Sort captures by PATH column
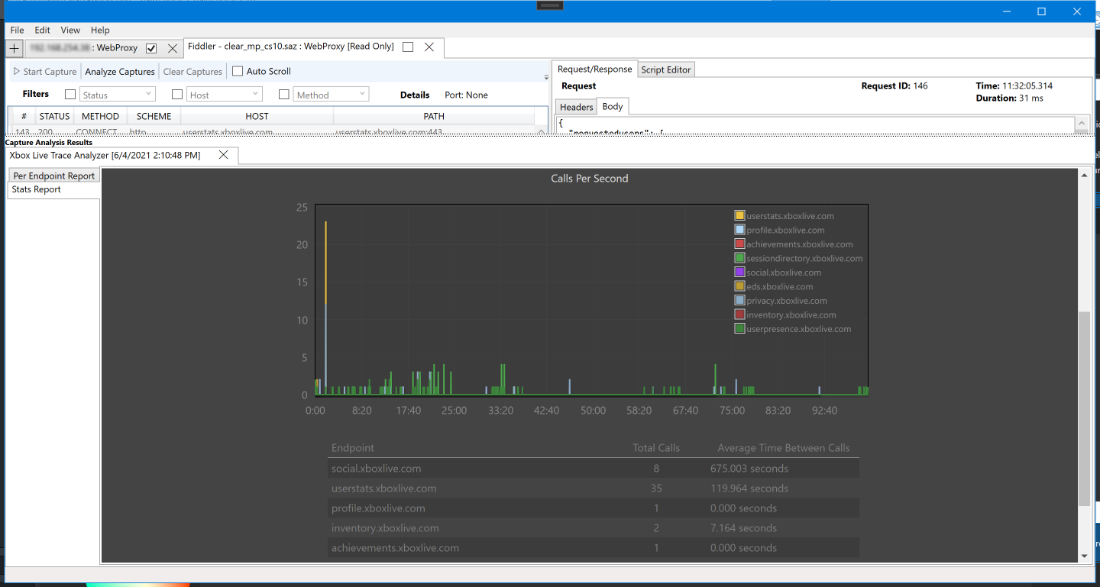Viewport: 1100px width, 587px height. (x=434, y=116)
